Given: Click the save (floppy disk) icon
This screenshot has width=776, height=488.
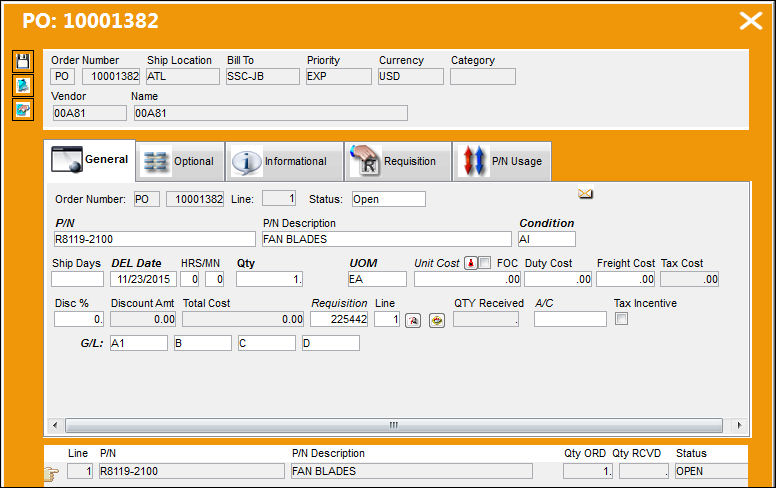Looking at the screenshot, I should pyautogui.click(x=23, y=61).
